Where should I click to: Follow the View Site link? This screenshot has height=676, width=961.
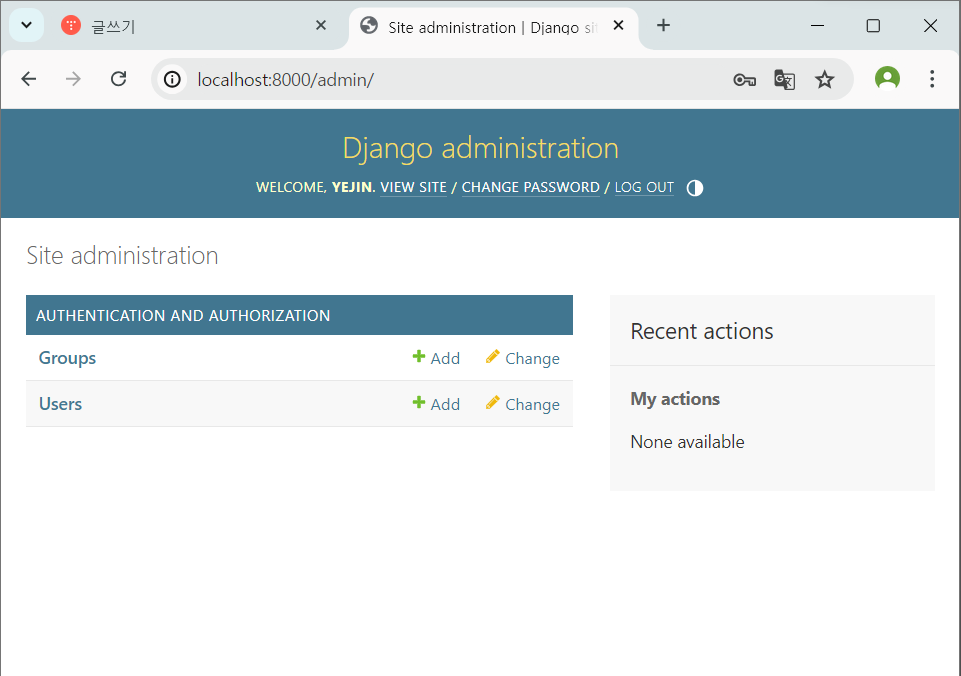(x=413, y=188)
